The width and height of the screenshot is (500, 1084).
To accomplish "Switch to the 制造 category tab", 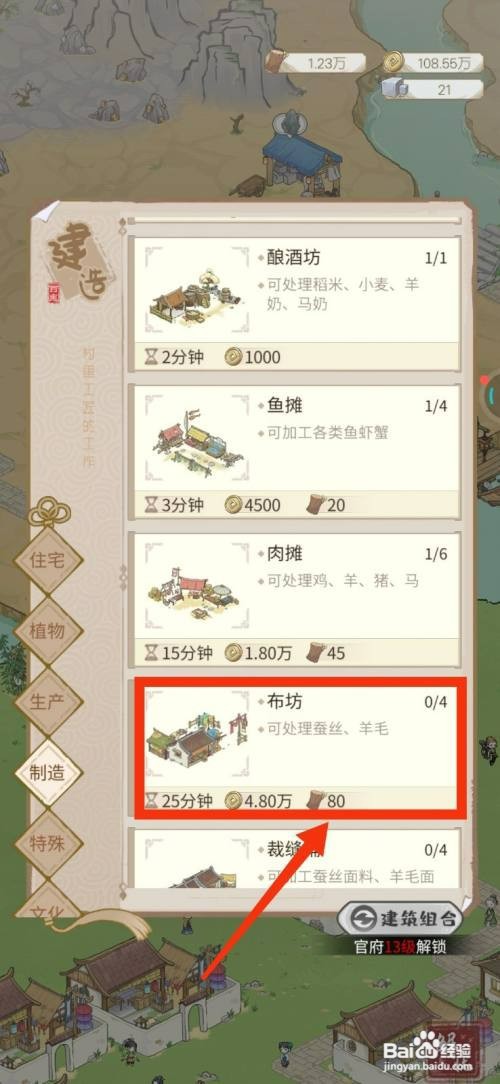I will (48, 773).
